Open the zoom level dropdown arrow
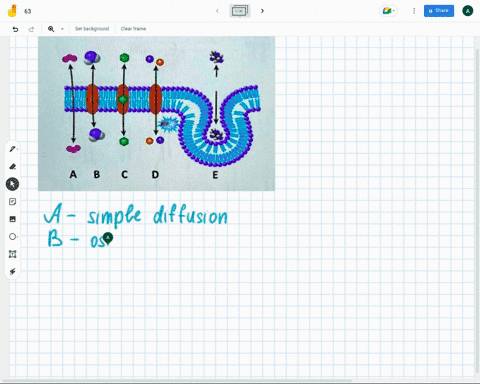This screenshot has height=384, width=480. 62,29
